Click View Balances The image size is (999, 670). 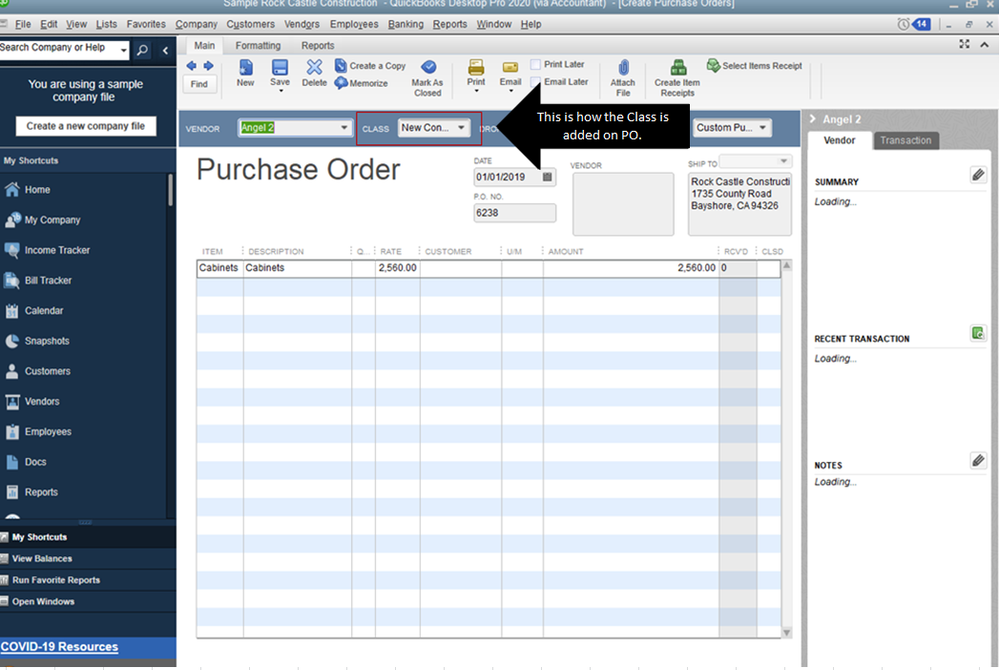[42, 559]
